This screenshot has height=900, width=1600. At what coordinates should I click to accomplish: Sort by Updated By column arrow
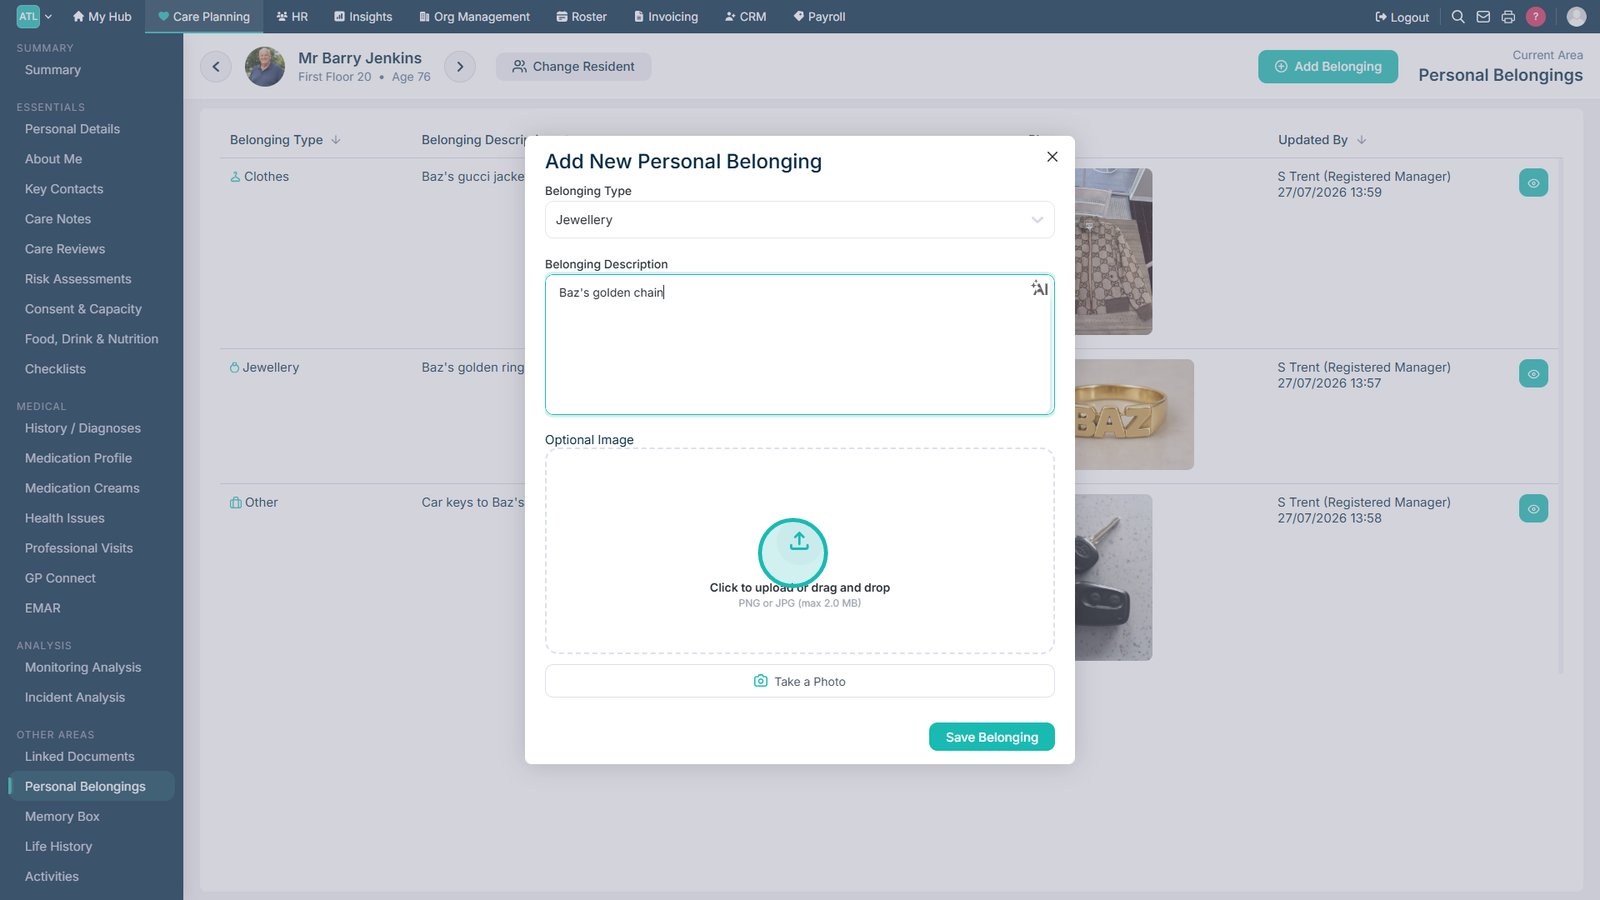[1361, 140]
